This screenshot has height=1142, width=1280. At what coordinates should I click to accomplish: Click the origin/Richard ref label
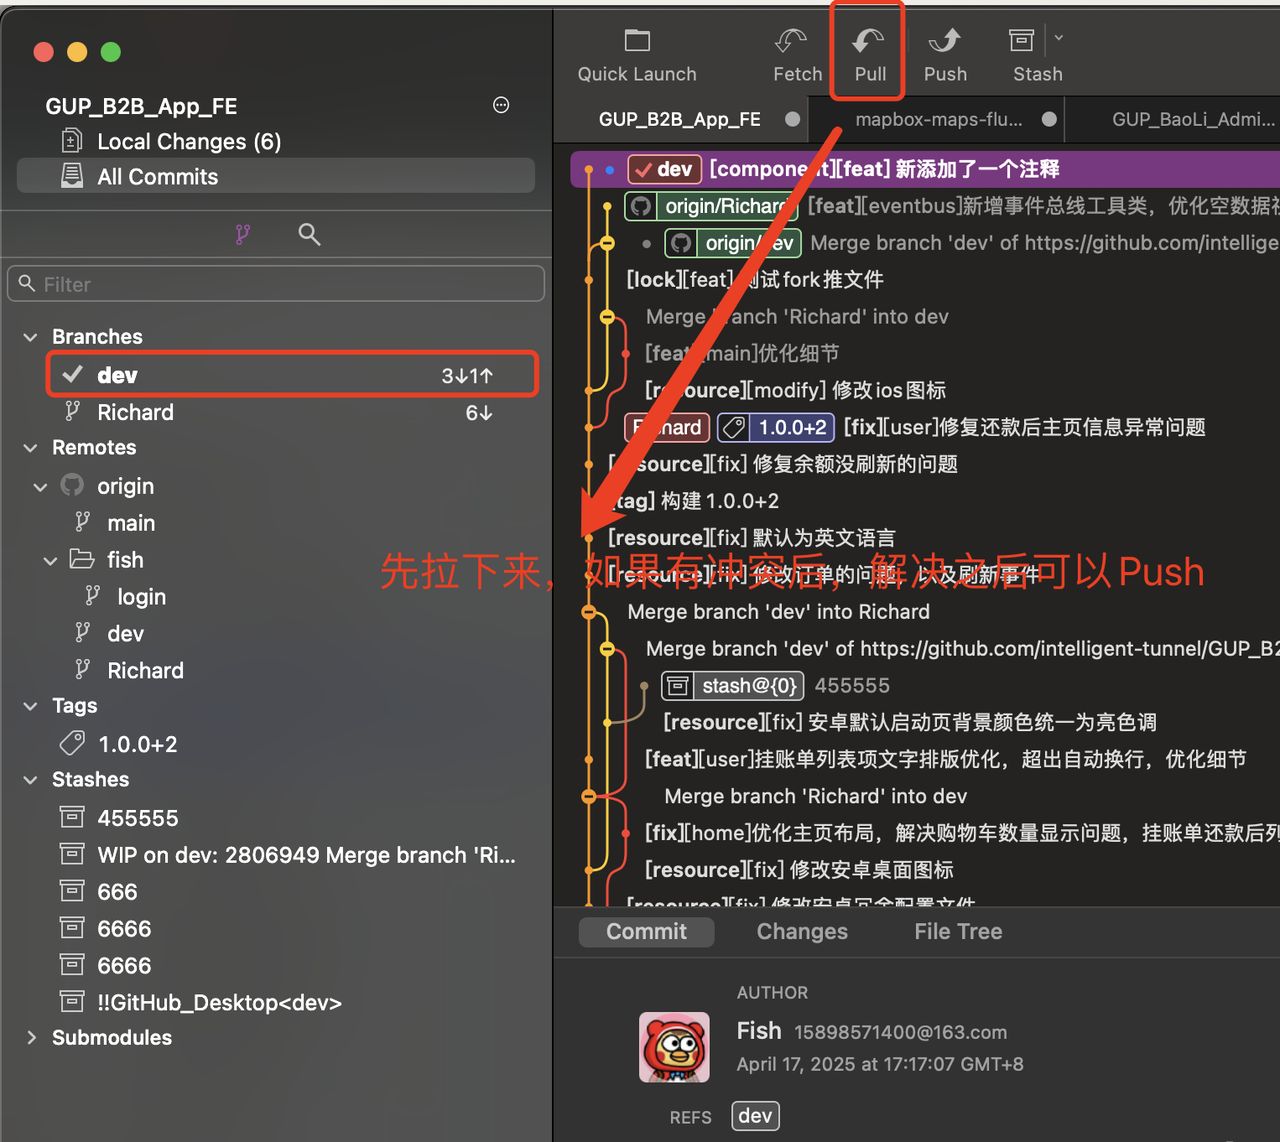click(711, 206)
